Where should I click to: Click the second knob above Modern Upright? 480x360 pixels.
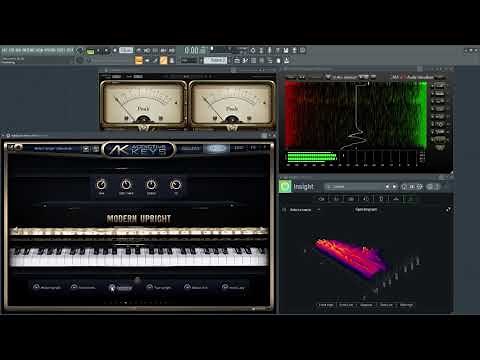pos(126,184)
